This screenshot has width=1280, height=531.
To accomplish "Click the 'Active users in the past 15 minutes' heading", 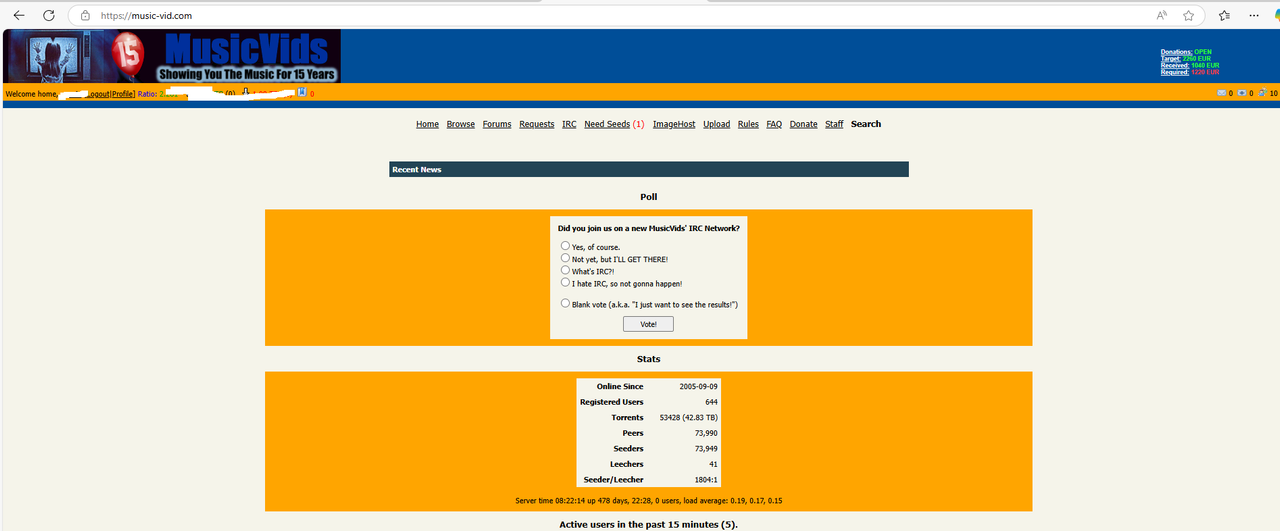I will 648,524.
